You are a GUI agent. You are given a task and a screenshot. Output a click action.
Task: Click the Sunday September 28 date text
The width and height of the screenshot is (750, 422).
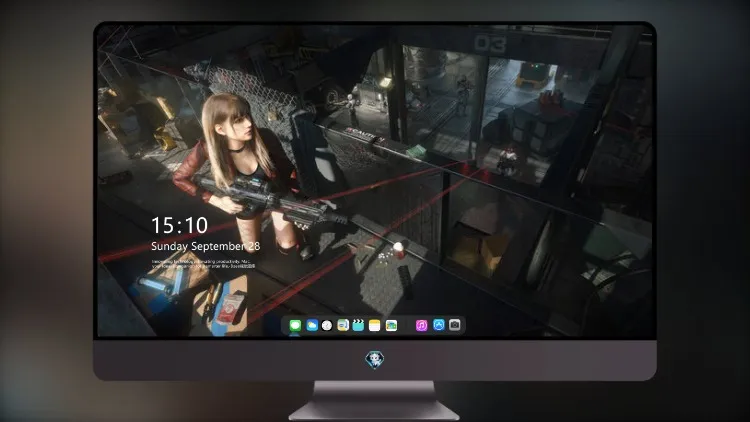pos(206,246)
